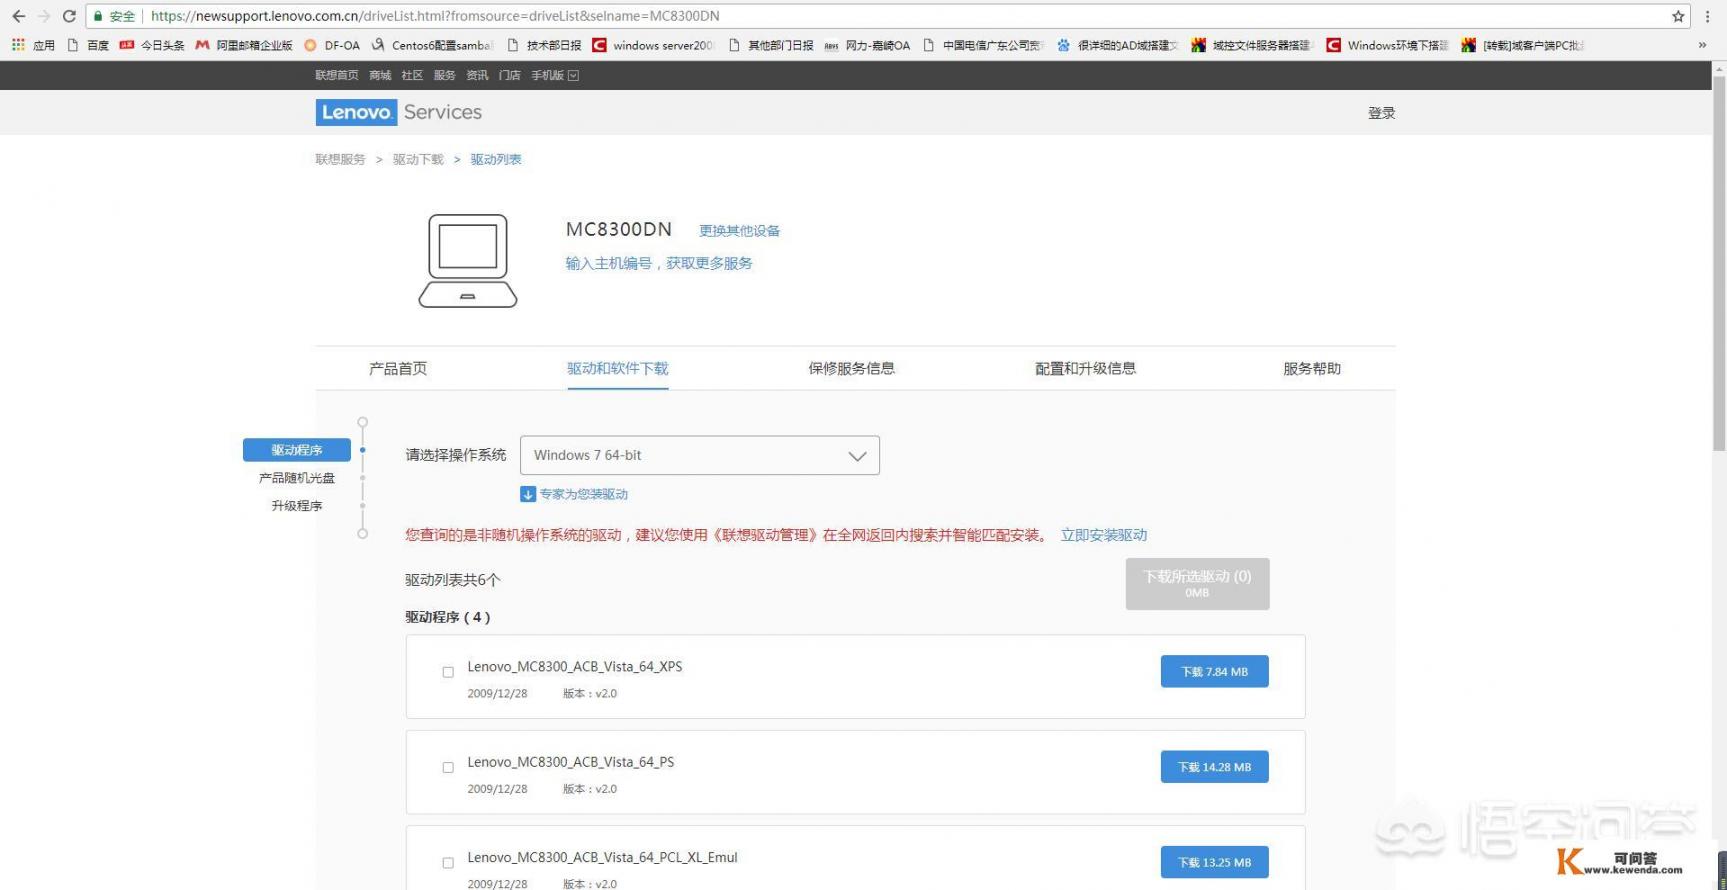
Task: Open the 域控文件服务器搭建 bookmark
Action: click(x=1251, y=45)
